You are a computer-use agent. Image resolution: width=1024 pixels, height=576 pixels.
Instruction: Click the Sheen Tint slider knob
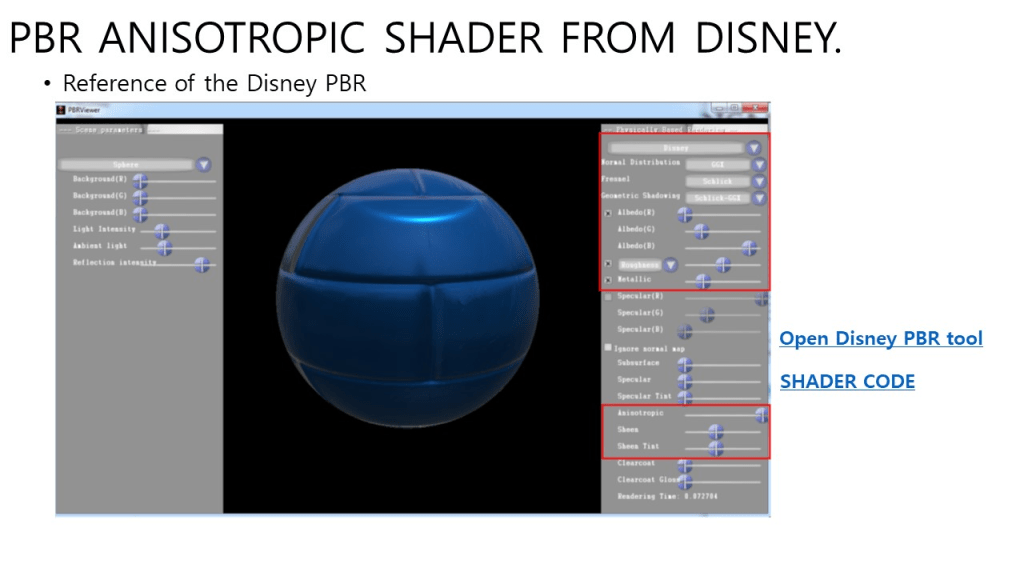point(715,448)
